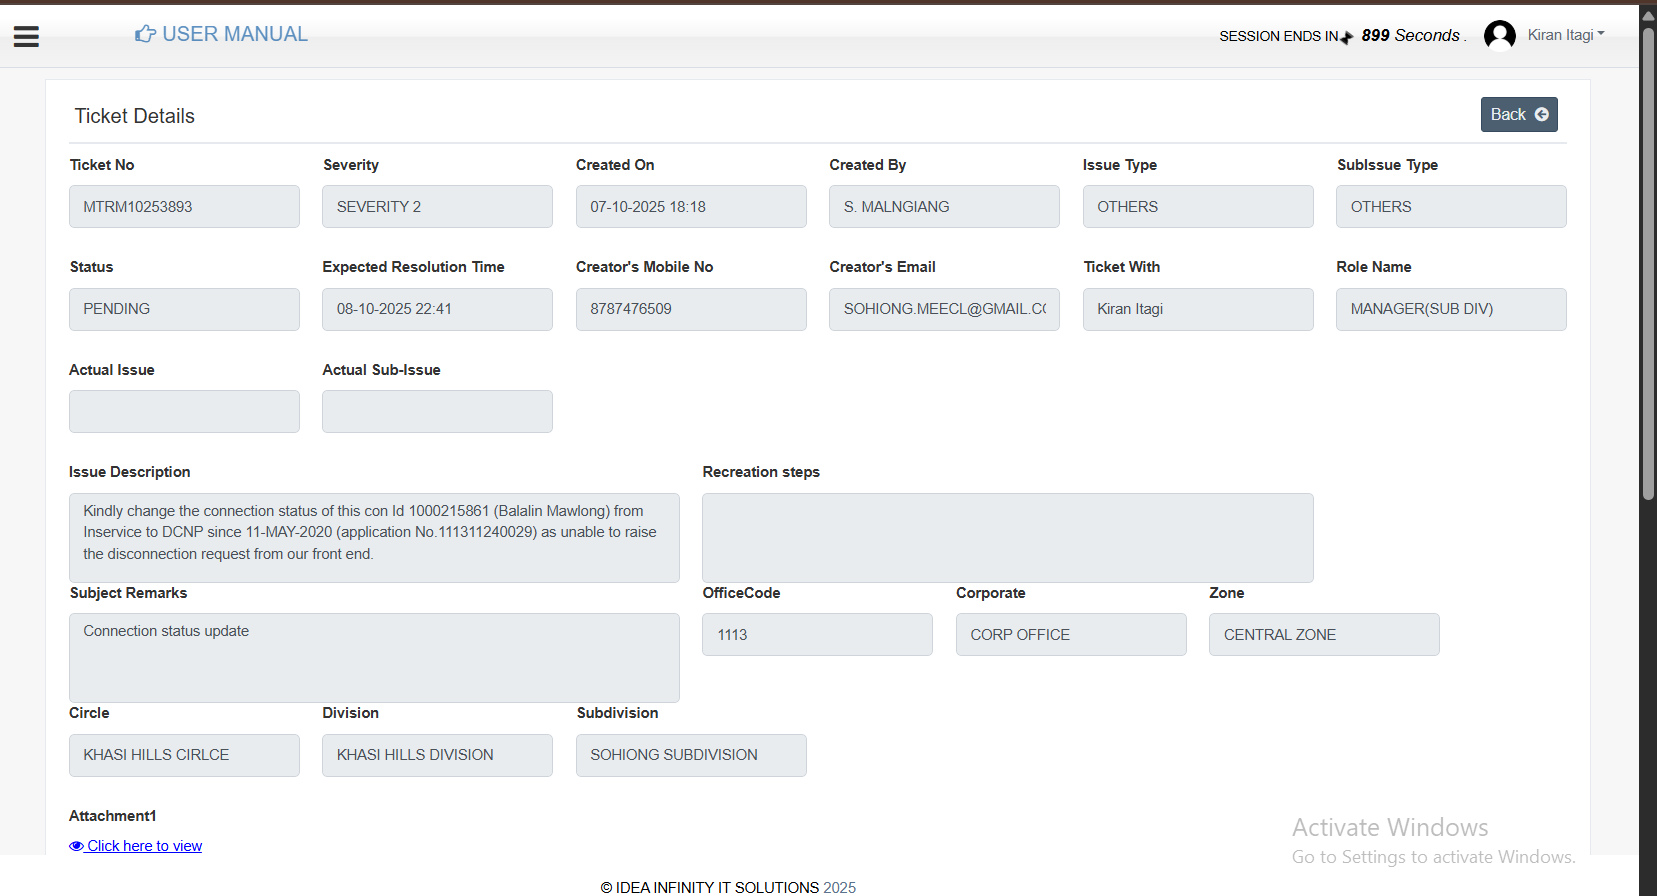Select the Severity field
Image resolution: width=1657 pixels, height=896 pixels.
coord(437,207)
